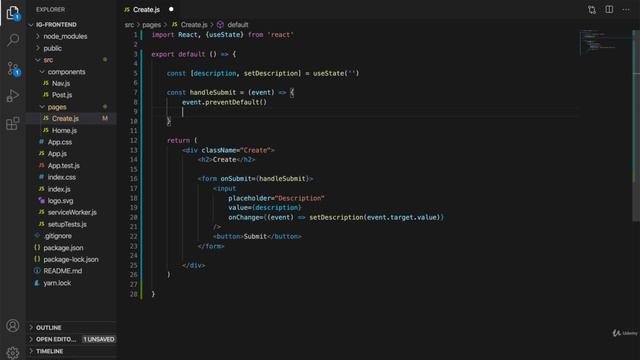
Task: Click the Split Editor Right icon
Action: coord(609,9)
